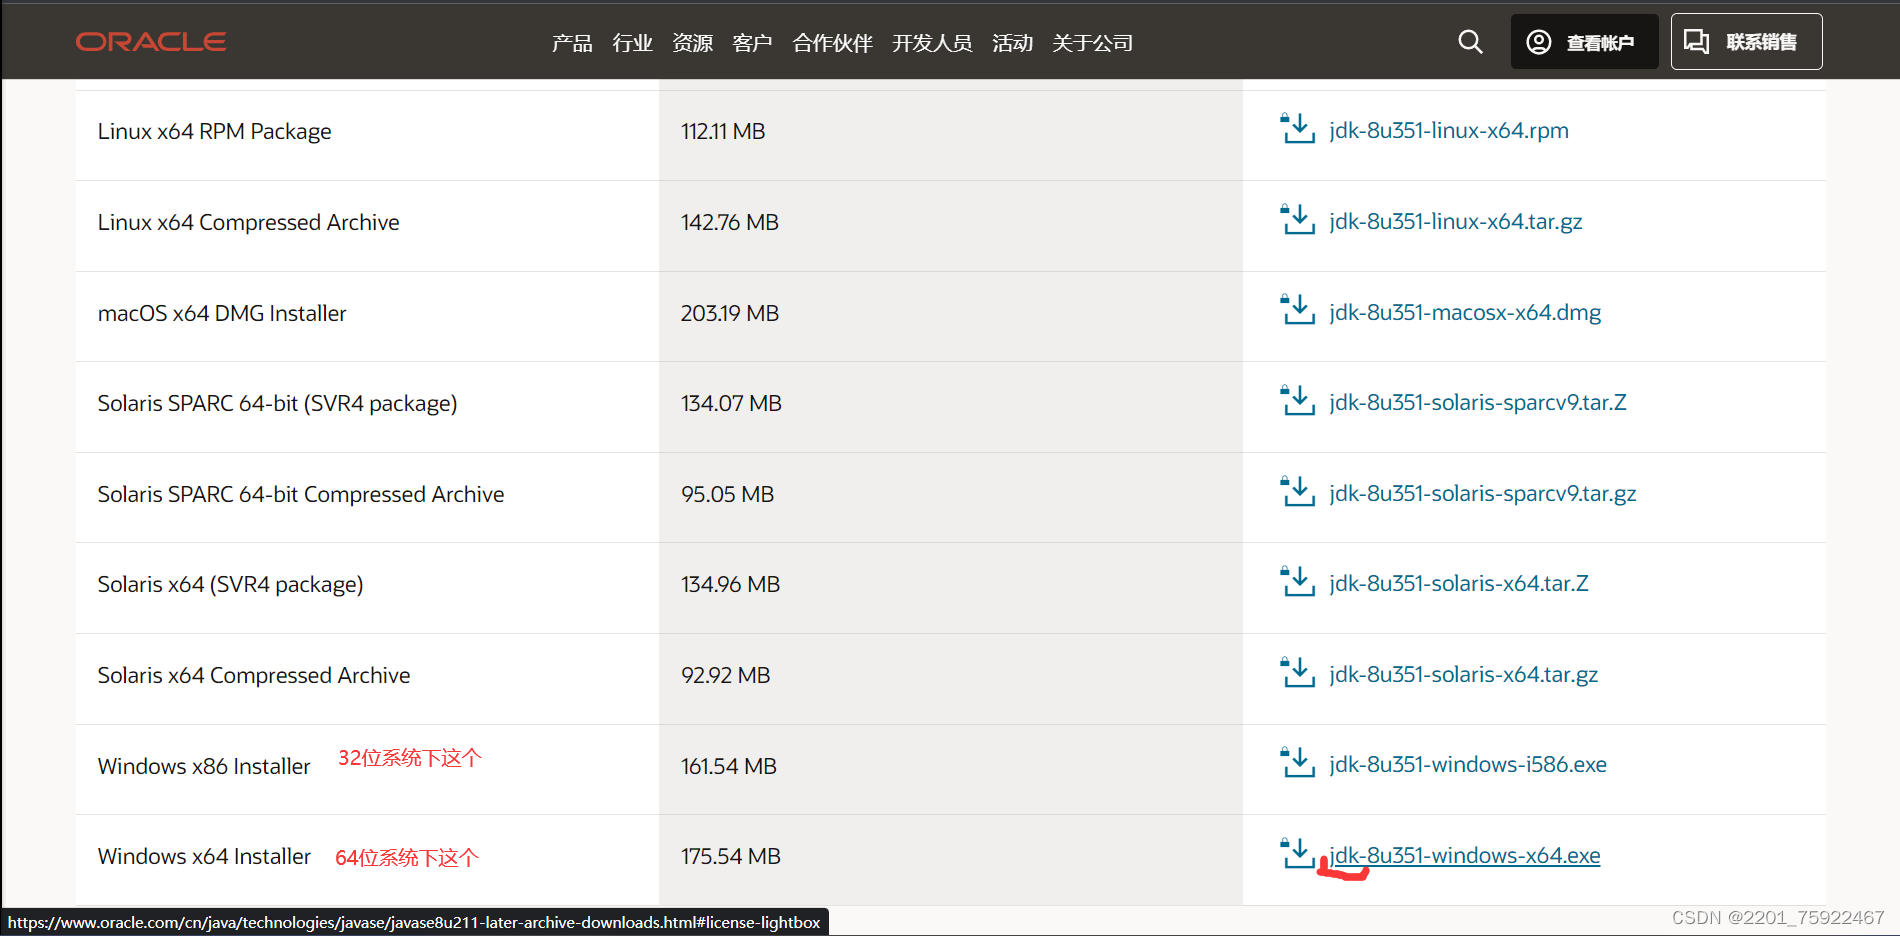Open the 关于公司 menu
The width and height of the screenshot is (1900, 936).
[1092, 43]
